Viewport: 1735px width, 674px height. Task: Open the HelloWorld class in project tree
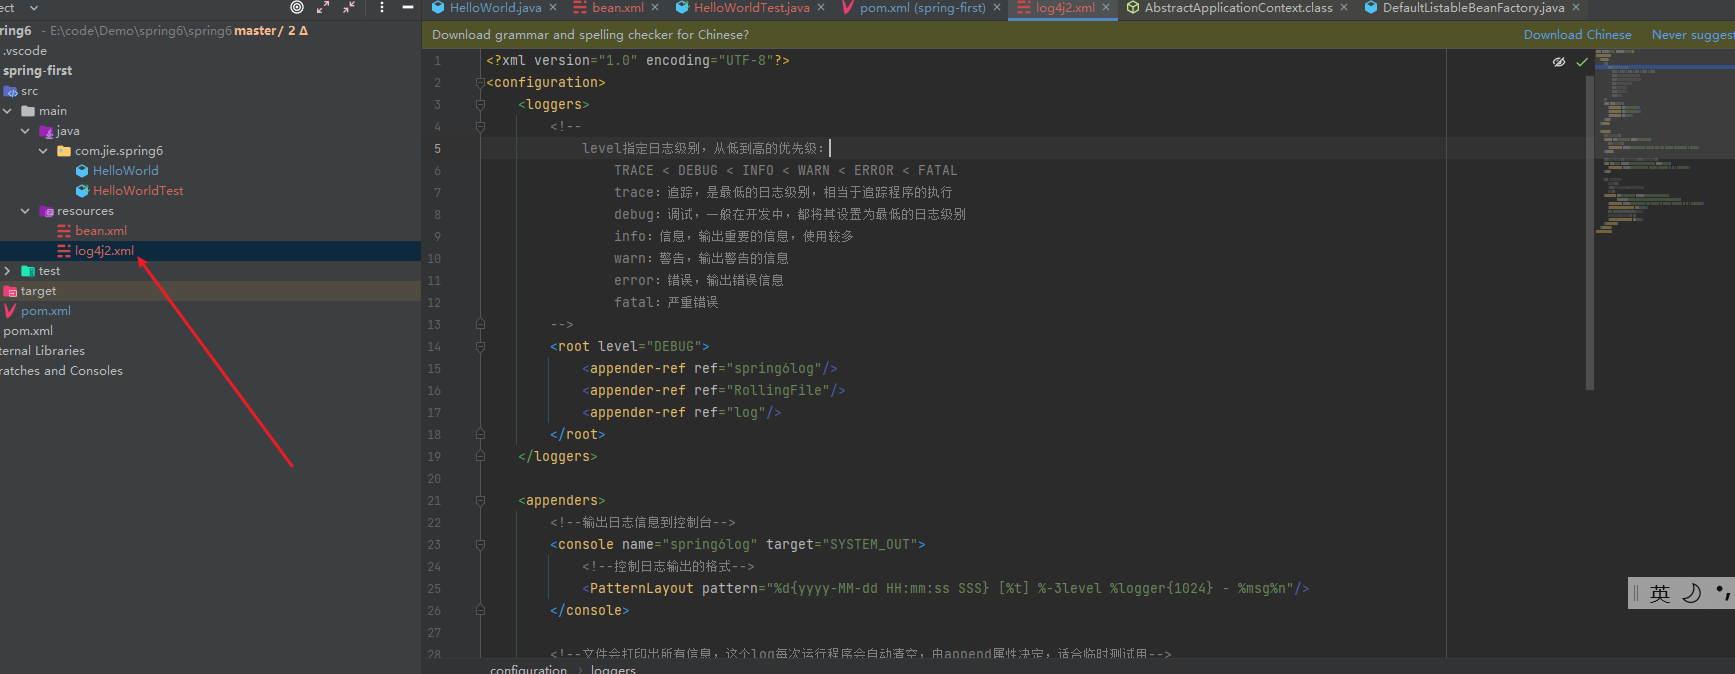[125, 171]
